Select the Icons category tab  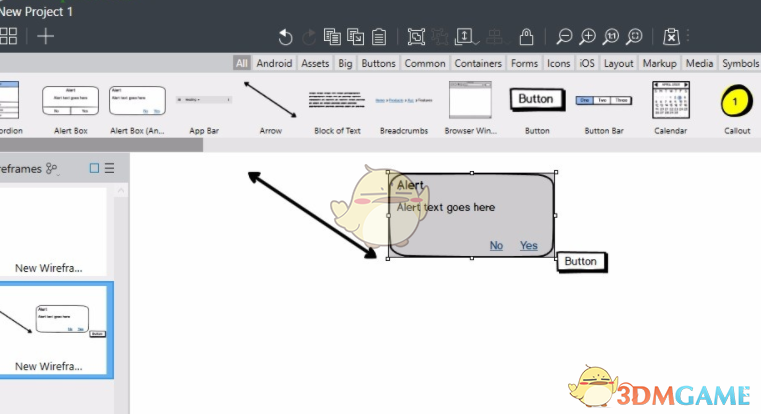(x=559, y=63)
